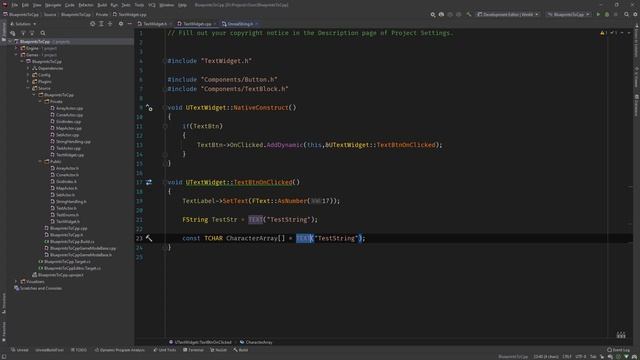640x360 pixels.
Task: Fold the NativeConstruct function at line 9
Action: click(165, 108)
